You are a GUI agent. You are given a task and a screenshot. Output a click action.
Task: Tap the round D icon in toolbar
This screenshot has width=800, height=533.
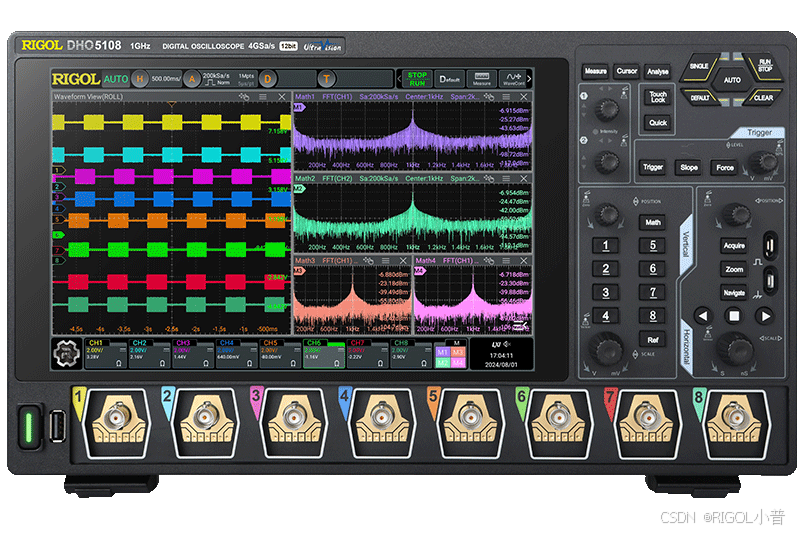tap(267, 79)
